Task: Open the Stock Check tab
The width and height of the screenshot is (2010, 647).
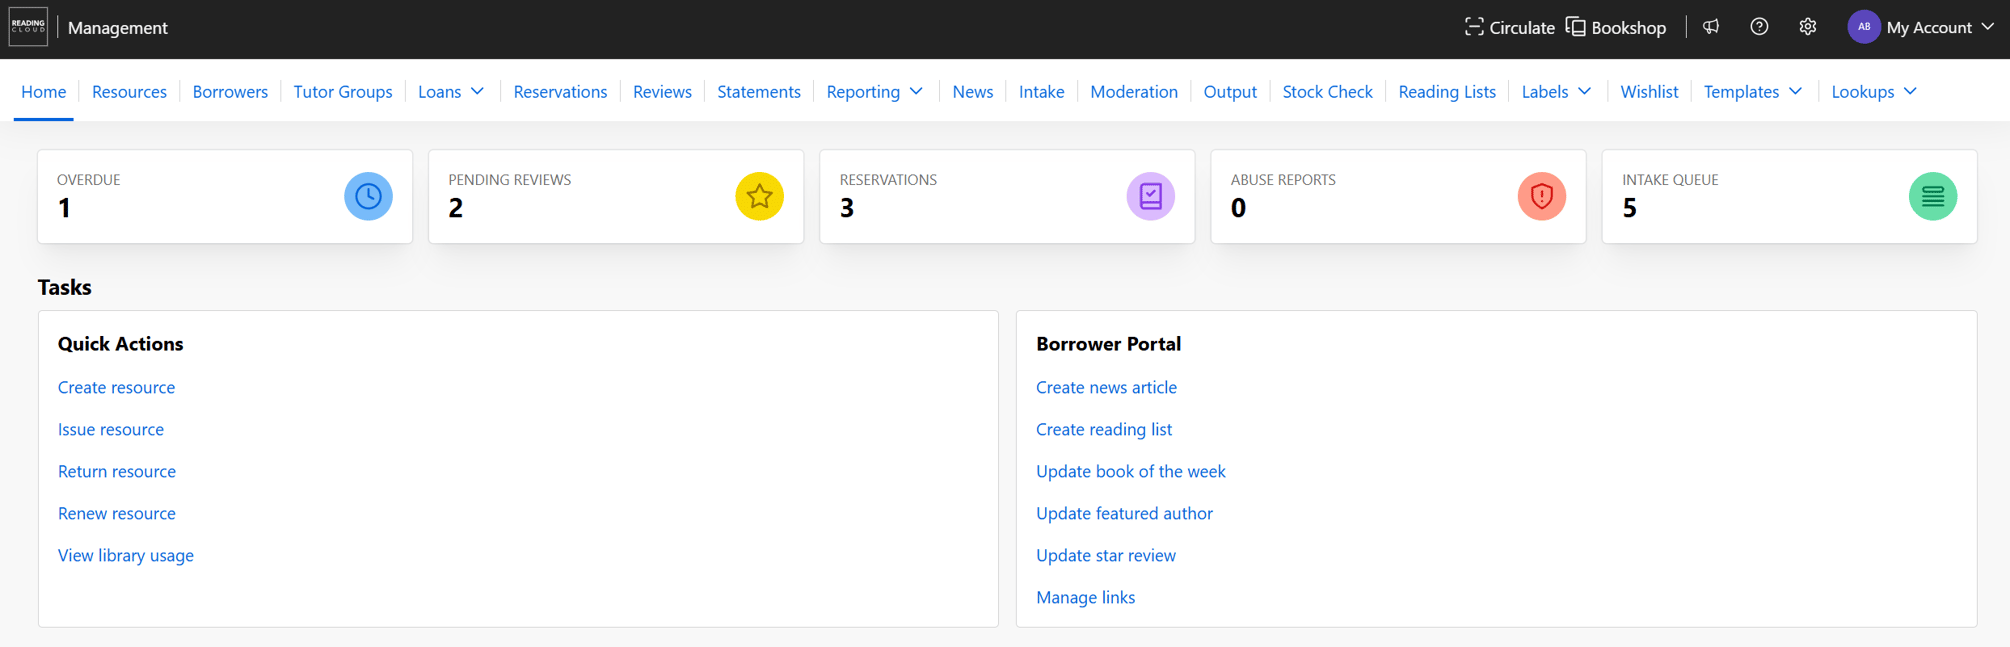Action: coord(1327,91)
